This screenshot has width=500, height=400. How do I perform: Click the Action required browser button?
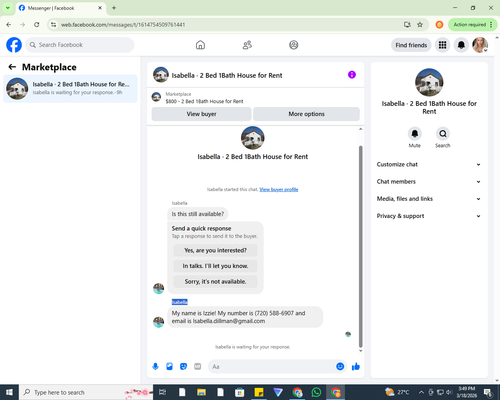point(473,25)
